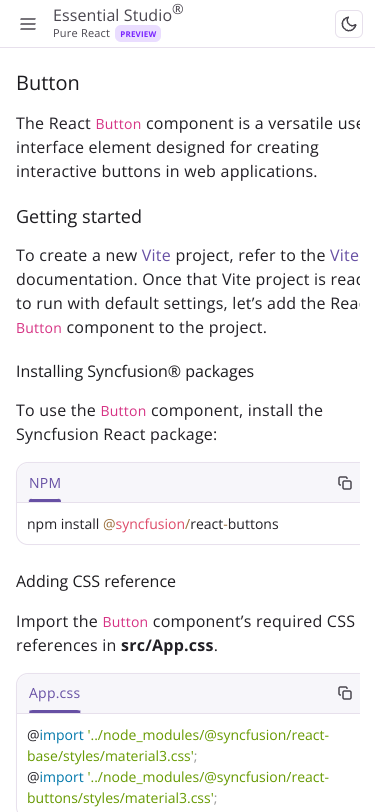375x812 pixels.
Task: Open the Vite documentation link after 'refer to the'
Action: tap(344, 255)
